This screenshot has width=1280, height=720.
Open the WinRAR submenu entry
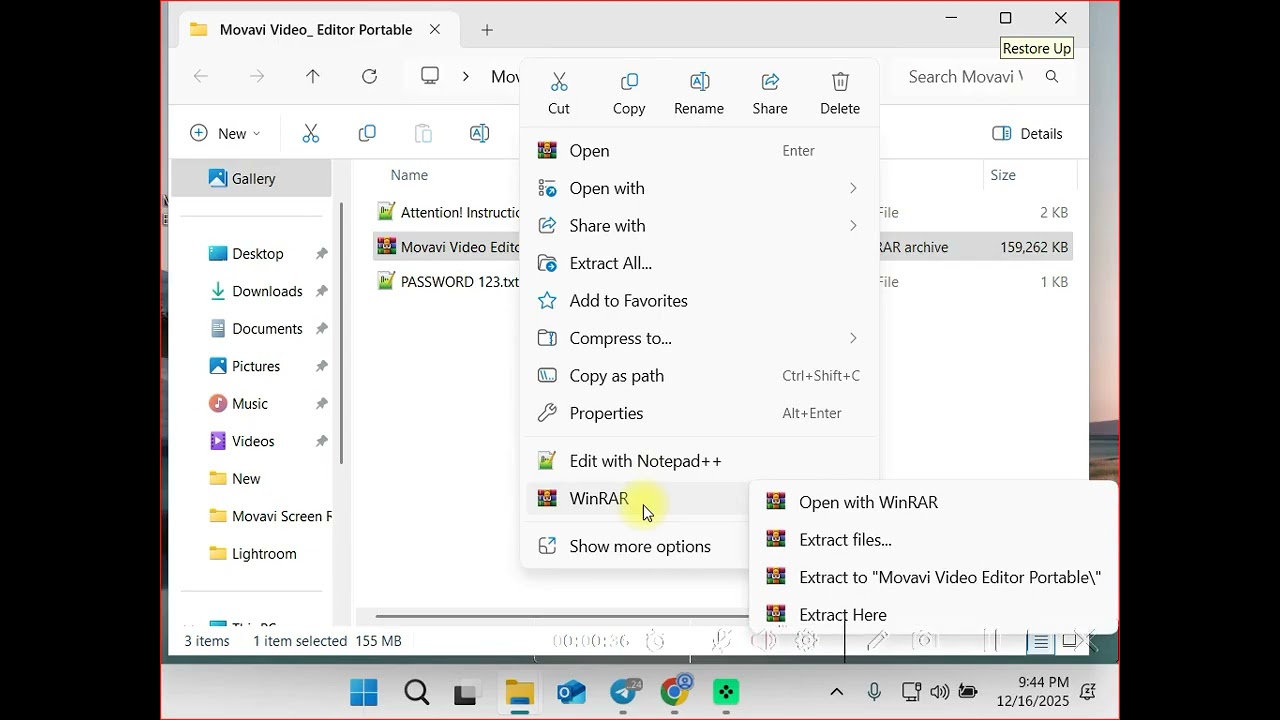click(637, 499)
